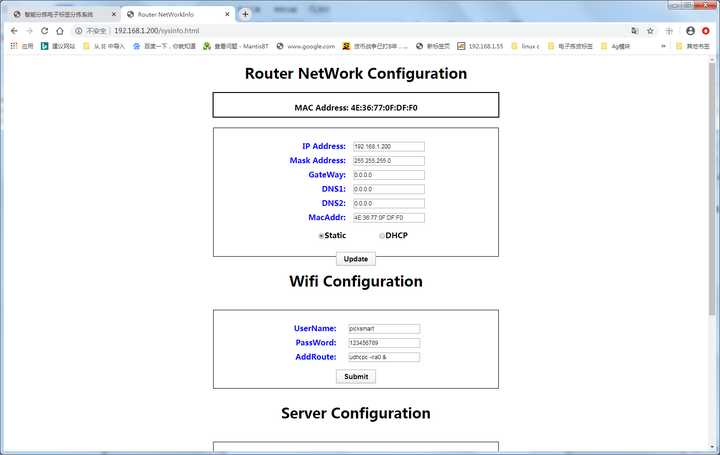
Task: Open the browser profile avatar
Action: (x=690, y=31)
